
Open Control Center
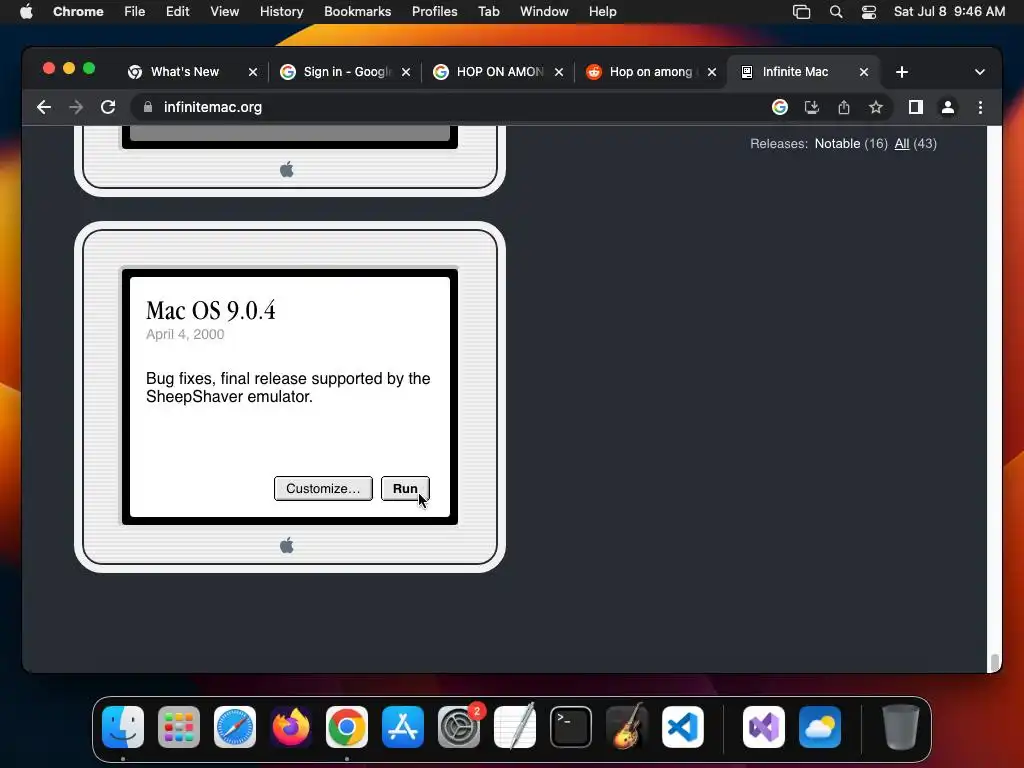click(x=869, y=12)
